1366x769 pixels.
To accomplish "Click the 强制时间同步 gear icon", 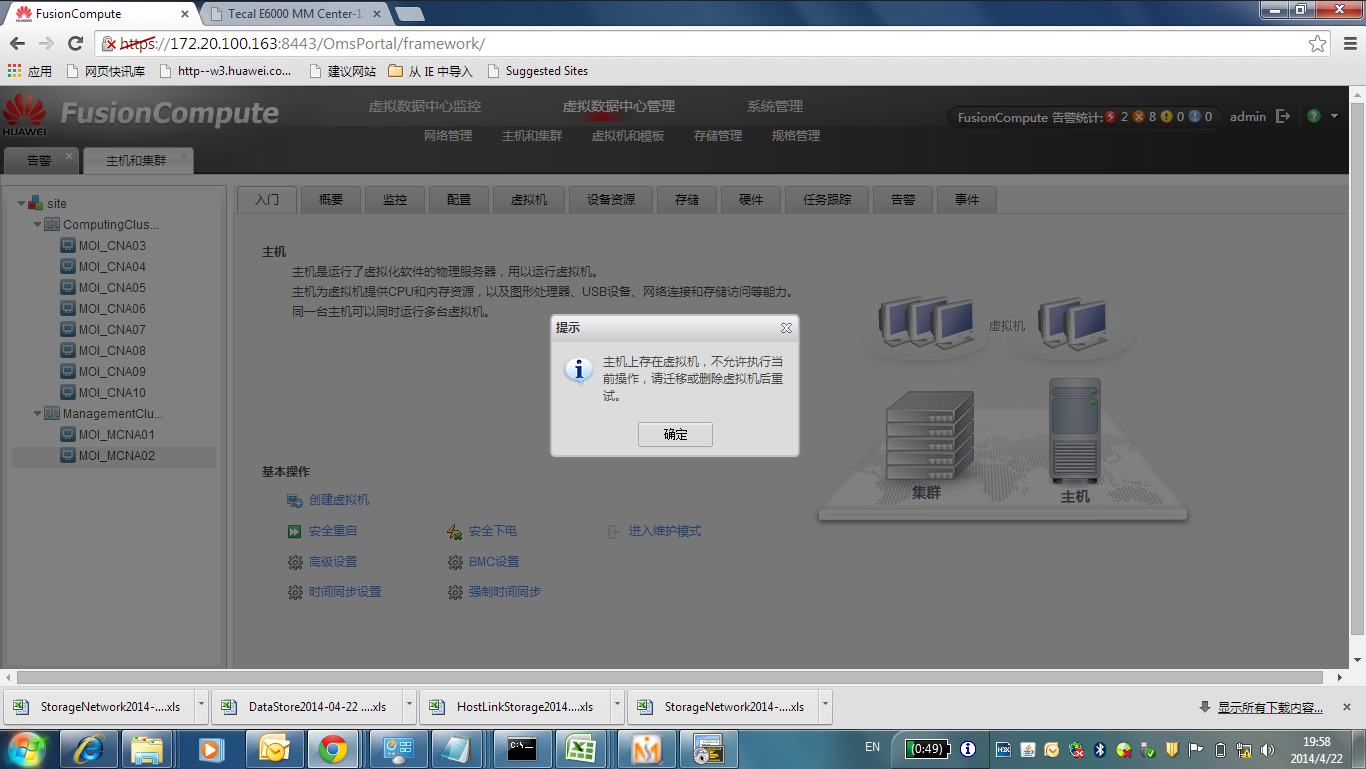I will pos(454,592).
